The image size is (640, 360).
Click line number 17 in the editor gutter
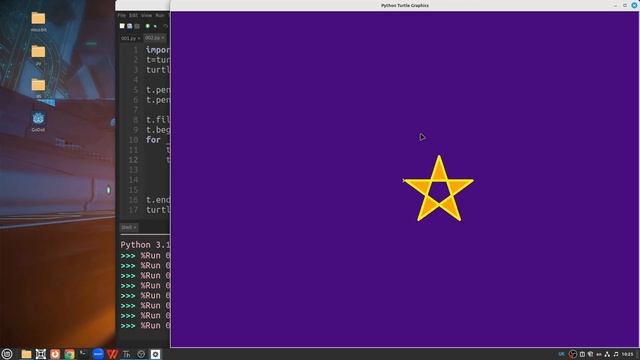tap(133, 210)
